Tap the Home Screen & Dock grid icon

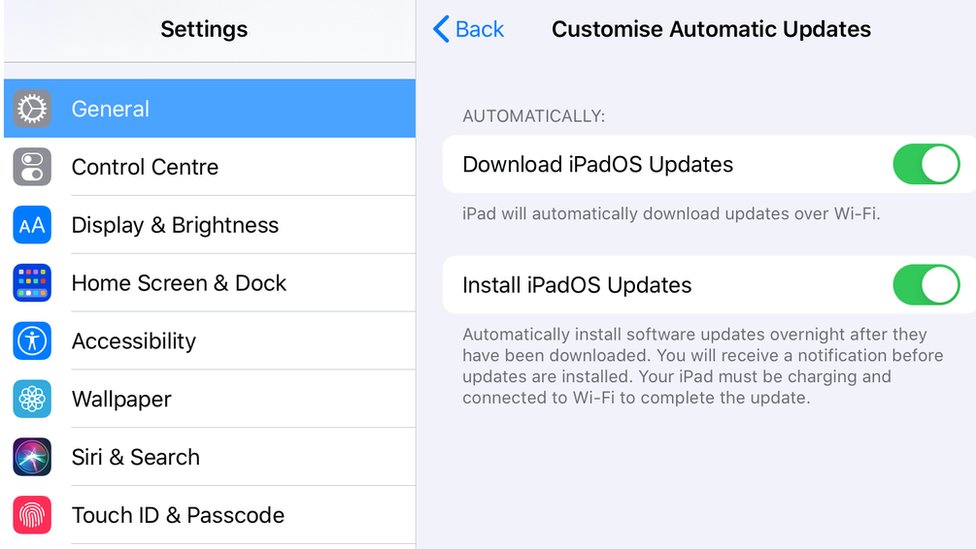point(32,283)
